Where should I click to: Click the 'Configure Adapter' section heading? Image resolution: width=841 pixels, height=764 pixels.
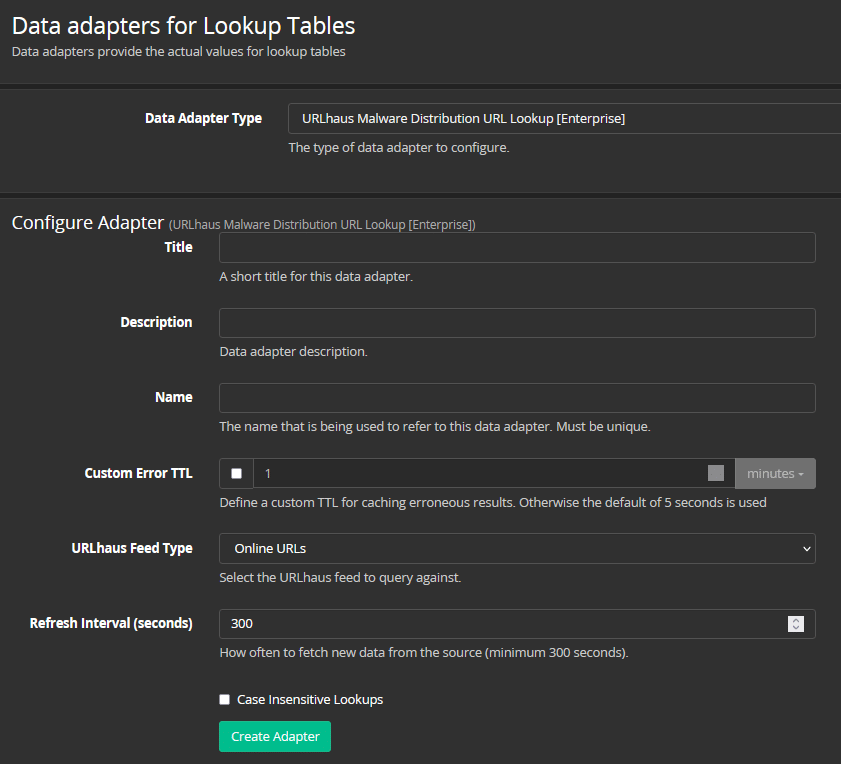(x=87, y=222)
